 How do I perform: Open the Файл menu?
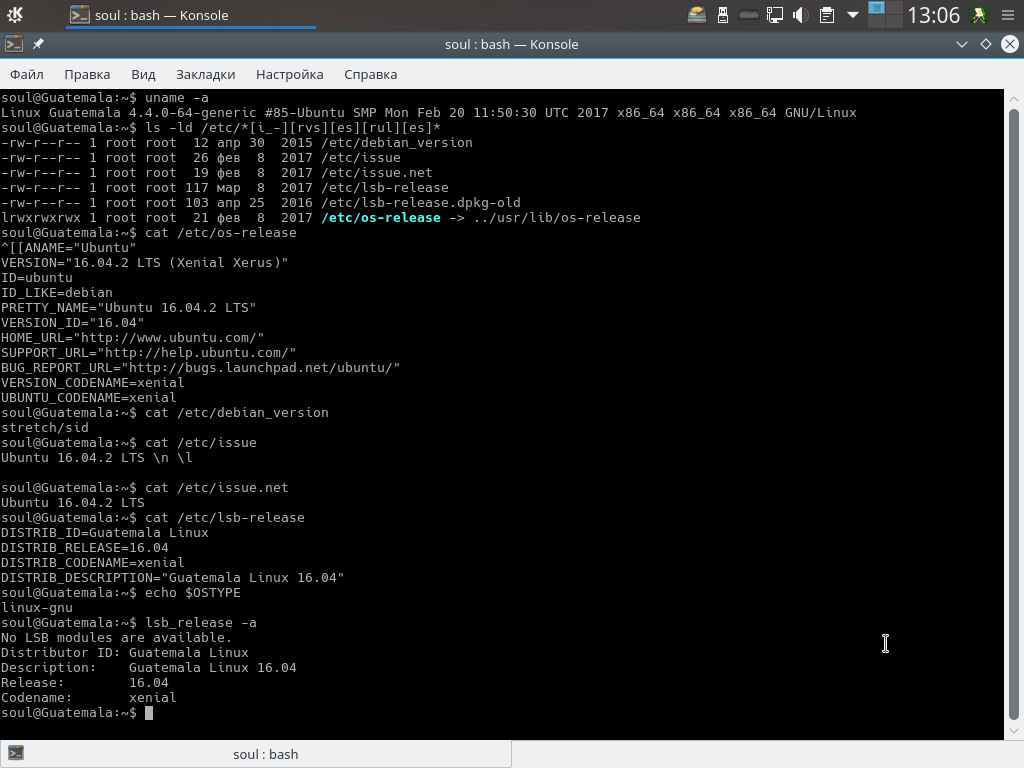tap(27, 74)
